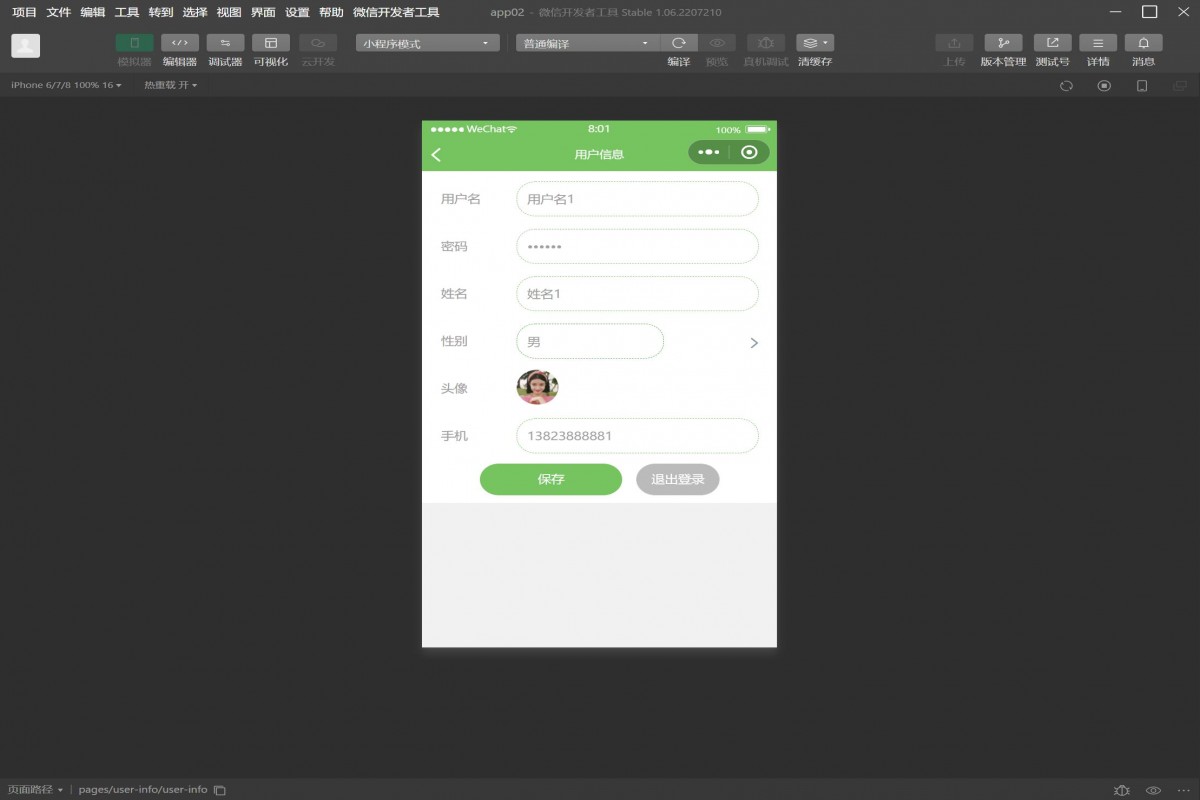This screenshot has height=800, width=1200.
Task: Click the compile refresh icon
Action: click(x=679, y=43)
